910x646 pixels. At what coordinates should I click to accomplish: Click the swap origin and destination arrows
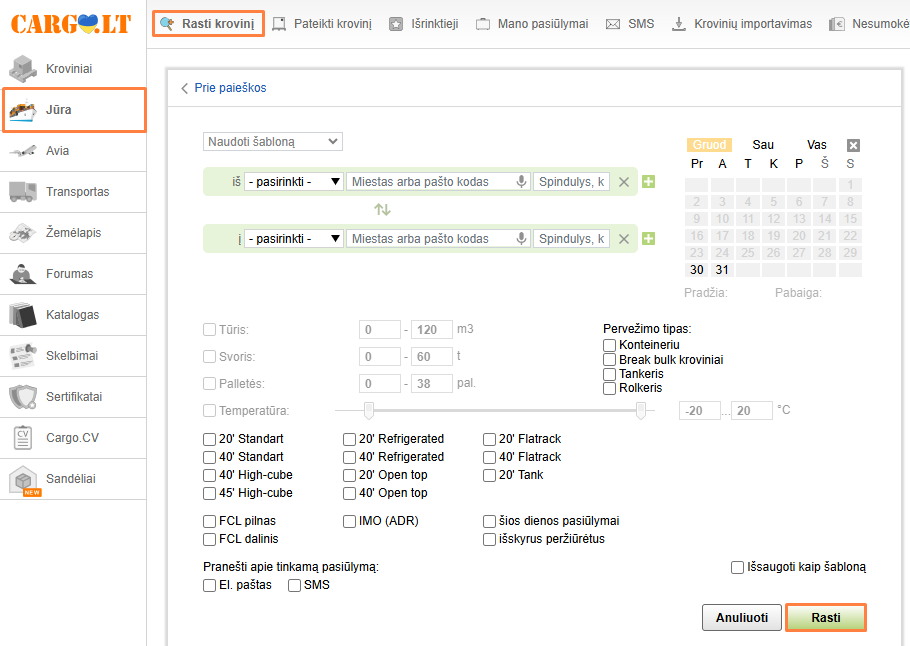tap(382, 210)
